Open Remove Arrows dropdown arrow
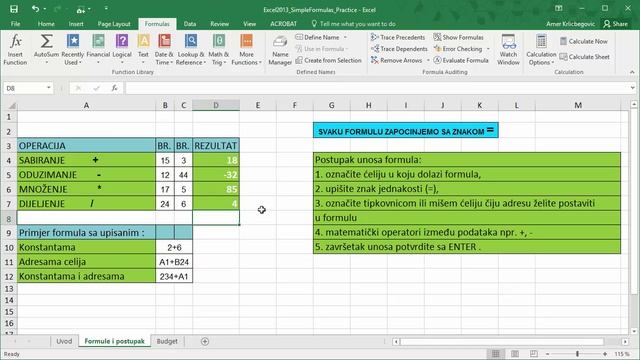The image size is (640, 360). point(428,60)
